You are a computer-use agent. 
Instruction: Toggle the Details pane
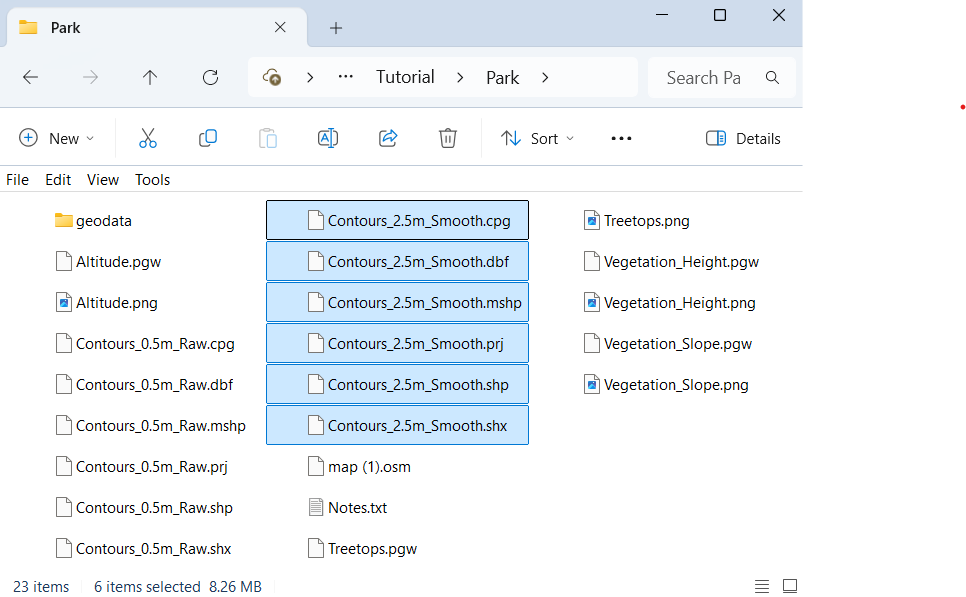[743, 139]
